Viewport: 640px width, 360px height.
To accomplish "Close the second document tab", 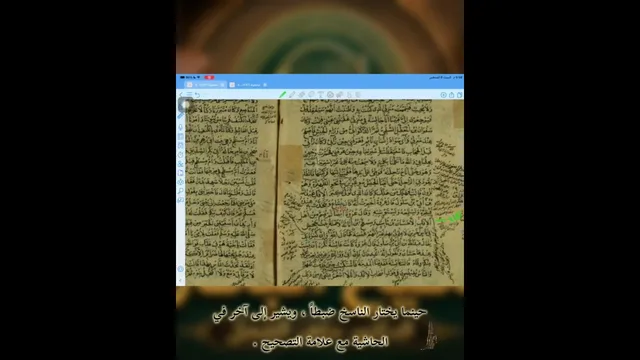I will (265, 85).
